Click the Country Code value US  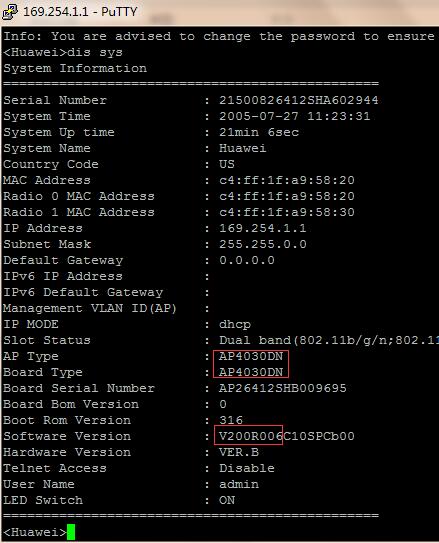(x=227, y=164)
